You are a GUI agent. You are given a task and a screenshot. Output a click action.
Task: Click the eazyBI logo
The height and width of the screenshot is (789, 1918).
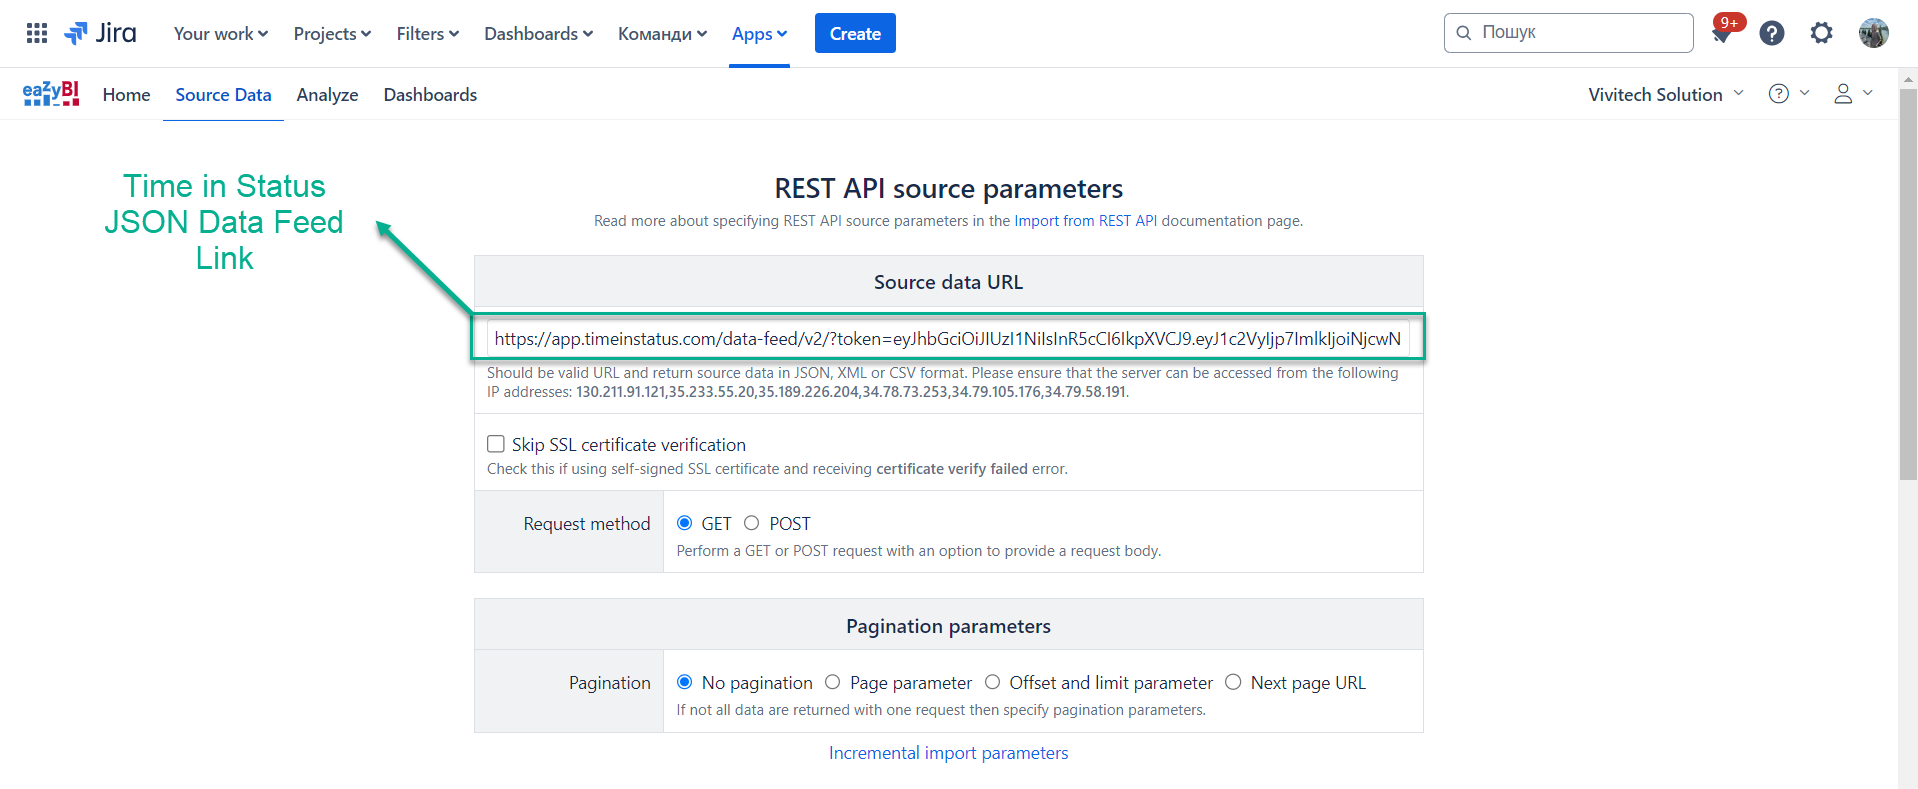(x=51, y=94)
